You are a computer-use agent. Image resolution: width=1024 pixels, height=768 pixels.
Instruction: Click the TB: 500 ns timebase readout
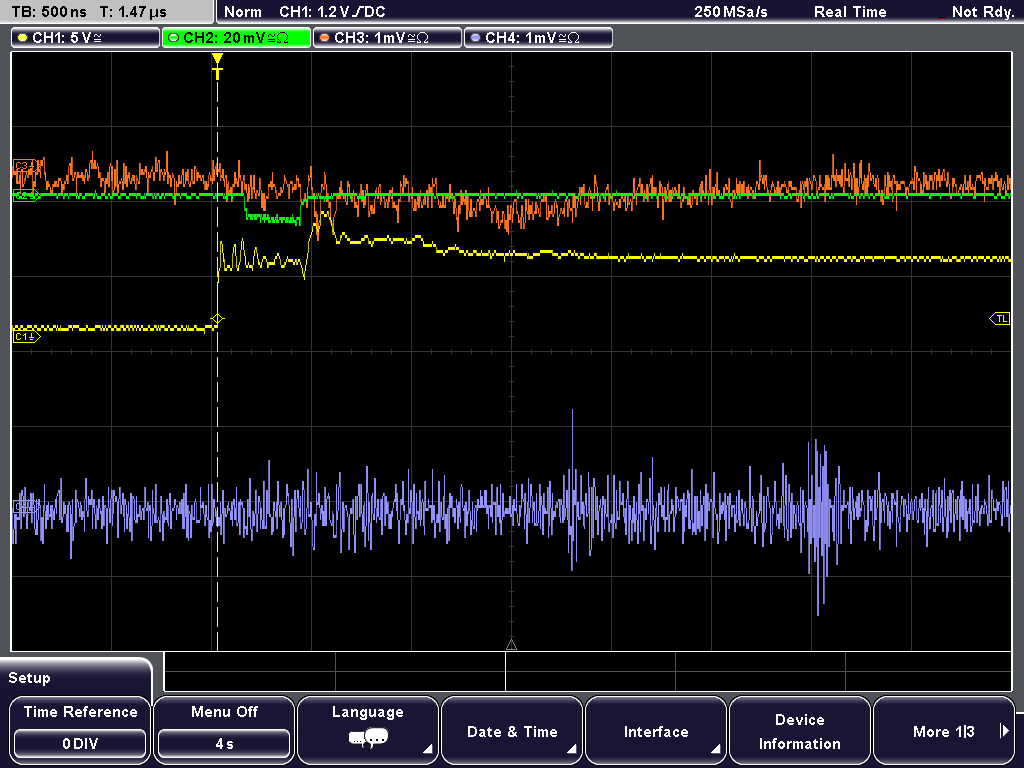[x=49, y=12]
